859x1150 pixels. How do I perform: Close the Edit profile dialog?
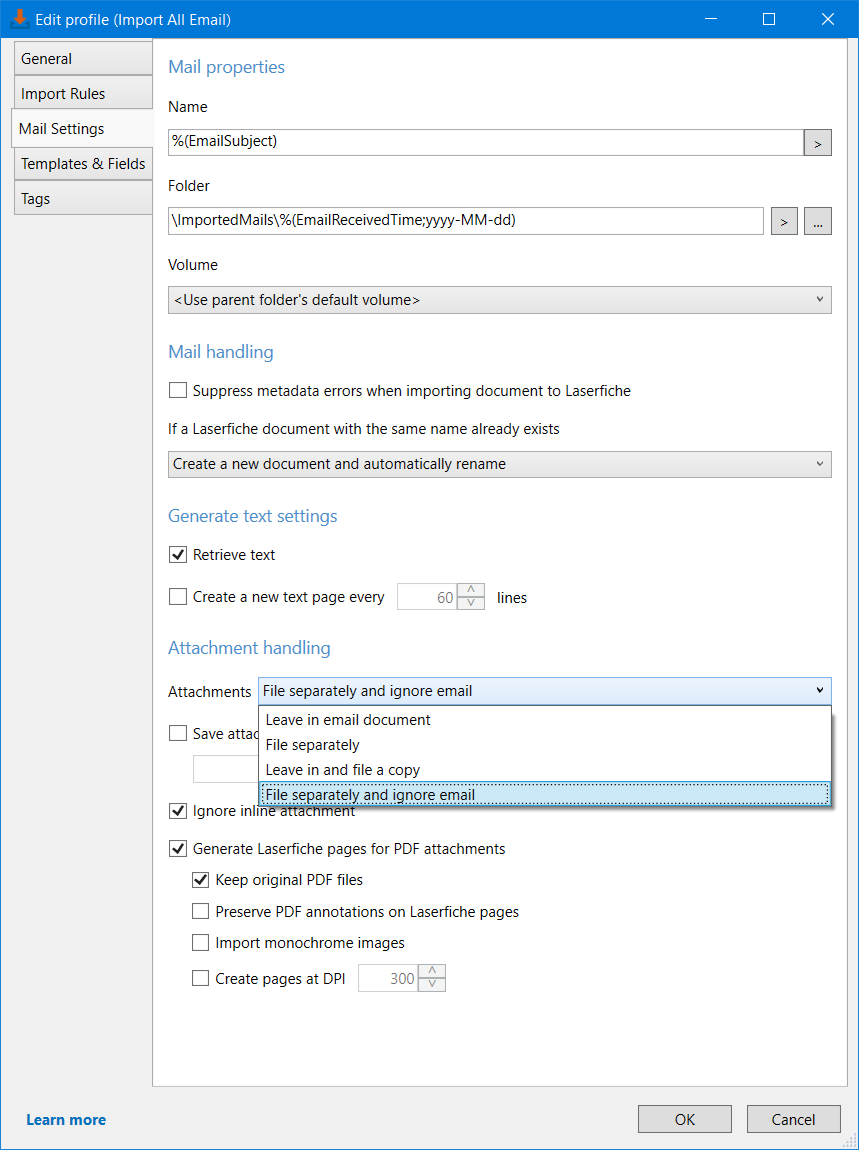click(x=827, y=20)
